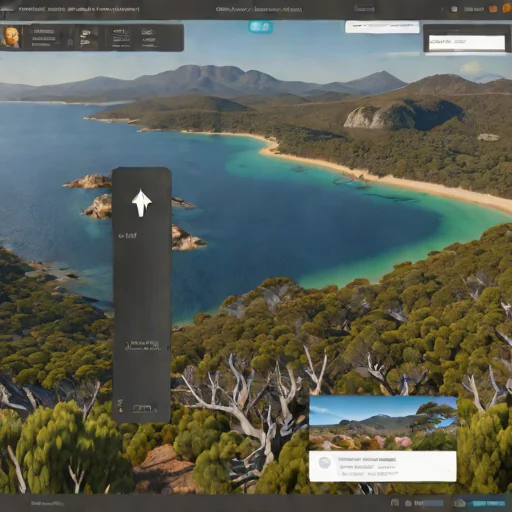Image resolution: width=512 pixels, height=512 pixels.
Task: Click the teal rounded button at top center
Action: tap(261, 26)
